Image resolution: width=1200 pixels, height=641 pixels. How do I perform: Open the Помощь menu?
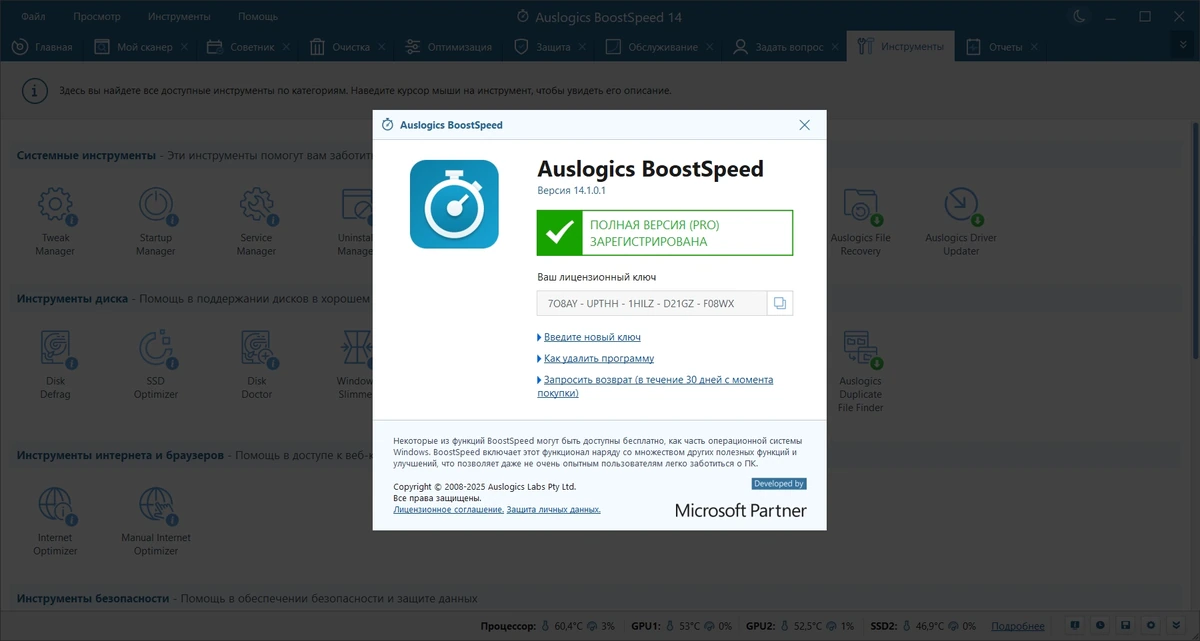258,17
